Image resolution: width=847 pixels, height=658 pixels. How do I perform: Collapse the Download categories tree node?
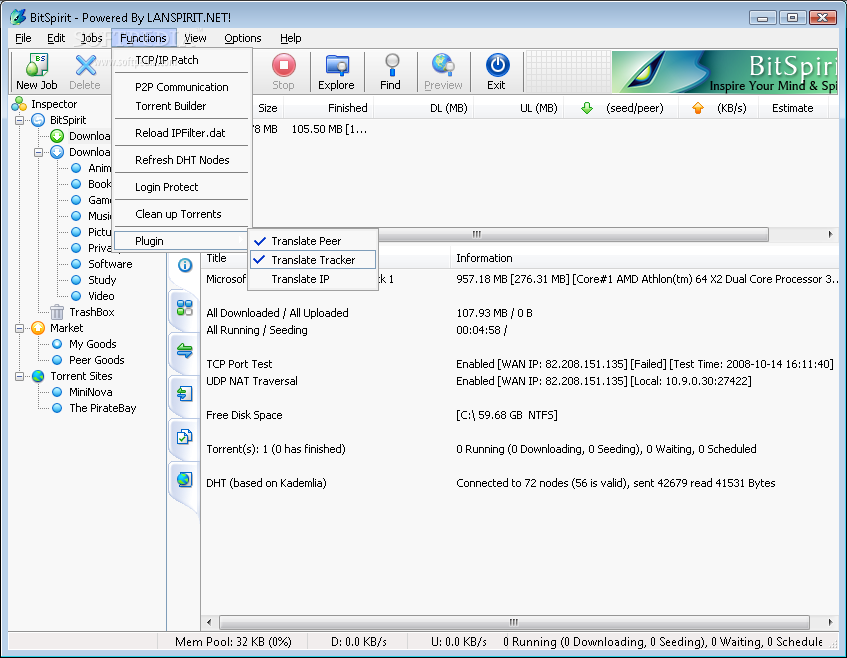coord(38,152)
